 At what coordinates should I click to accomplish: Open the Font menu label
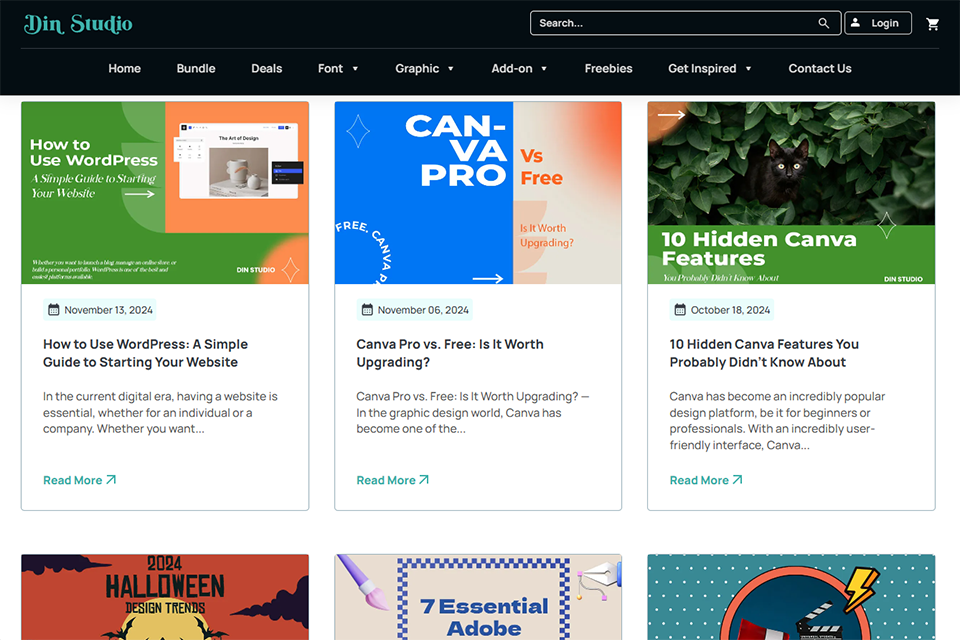pyautogui.click(x=330, y=69)
